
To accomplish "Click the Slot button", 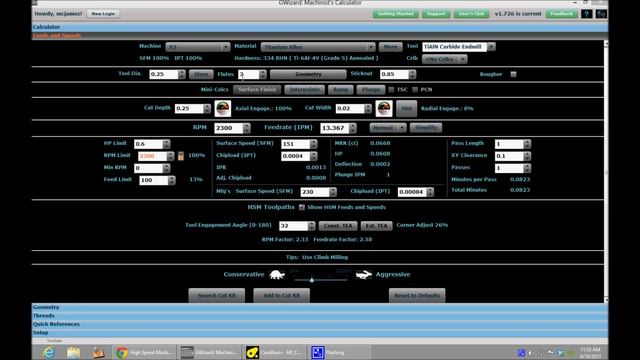I will tap(407, 109).
